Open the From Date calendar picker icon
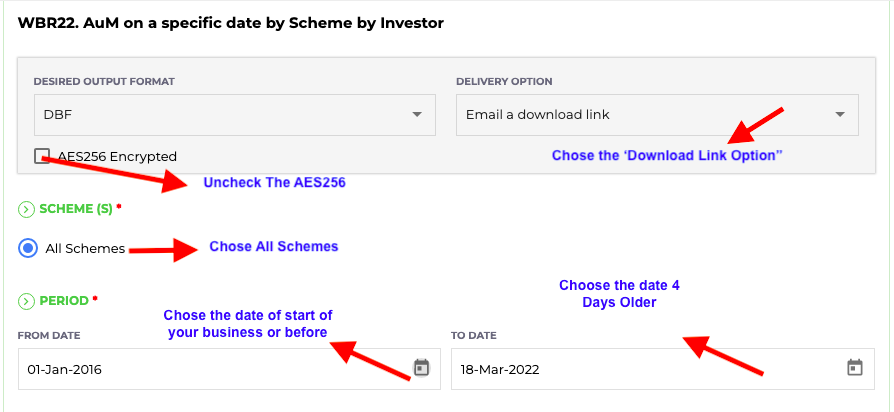 click(x=421, y=367)
